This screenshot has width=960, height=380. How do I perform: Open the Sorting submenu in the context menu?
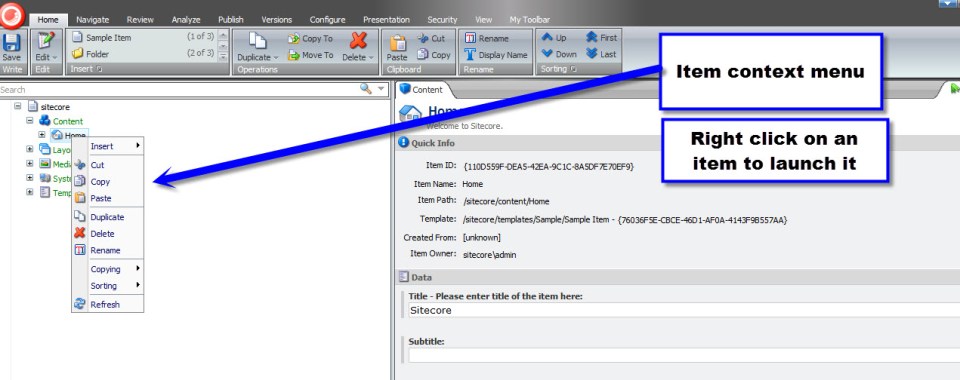pyautogui.click(x=108, y=285)
